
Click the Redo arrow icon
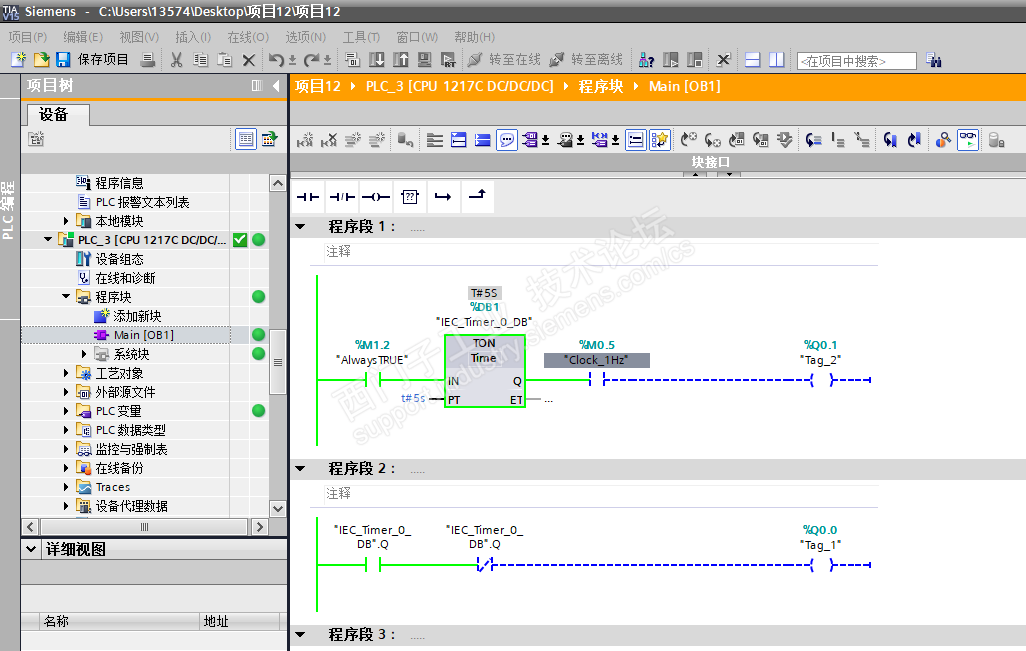tap(311, 60)
